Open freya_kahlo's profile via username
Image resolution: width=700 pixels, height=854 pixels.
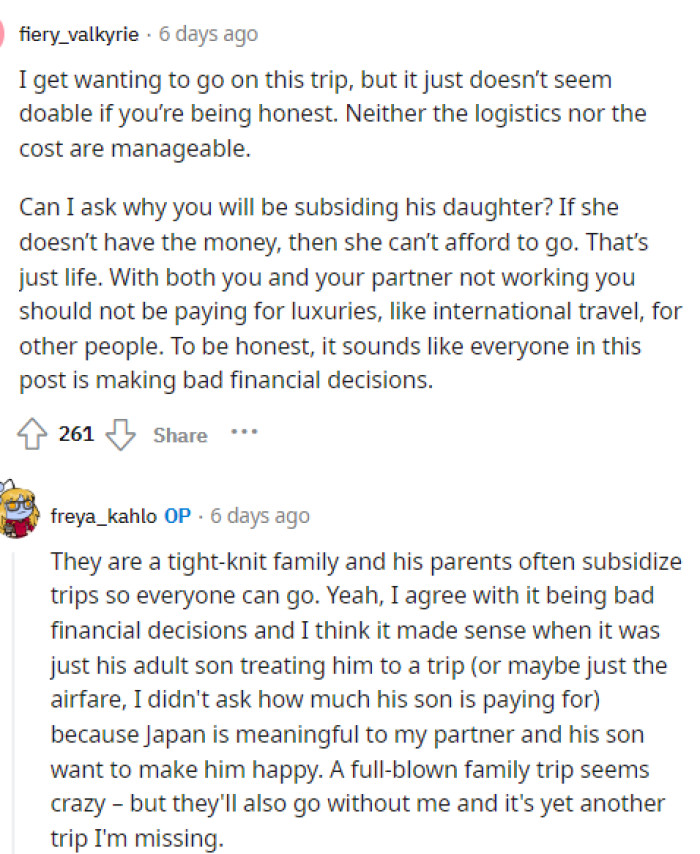(x=103, y=515)
